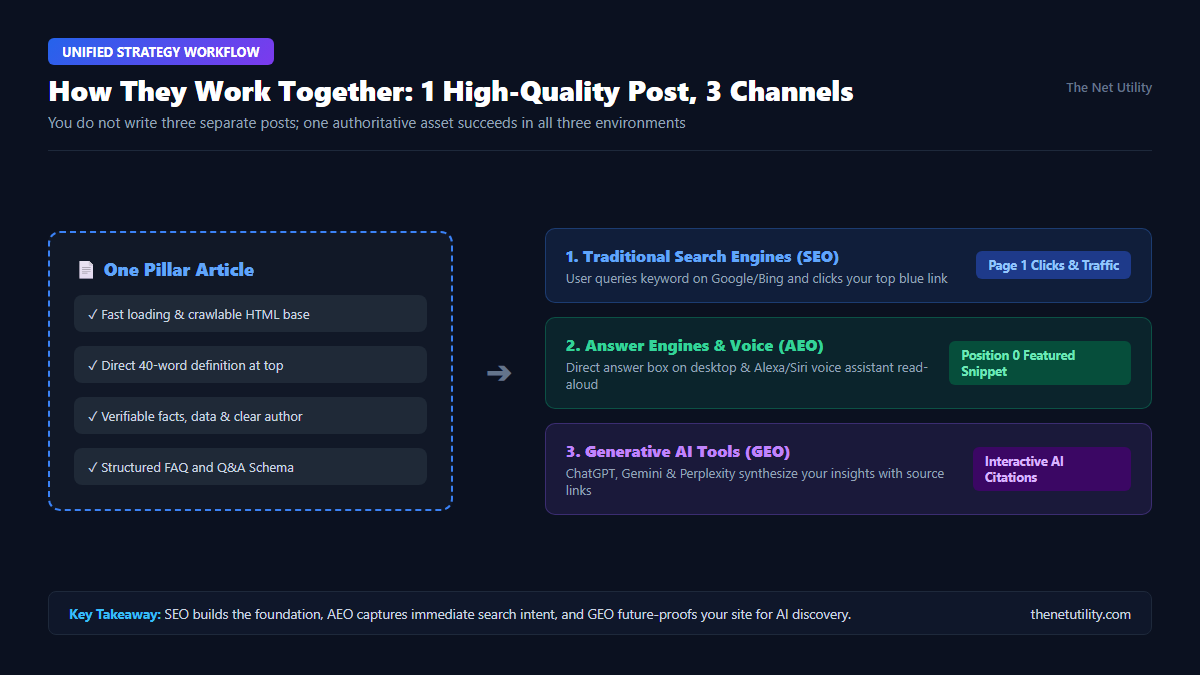Open the thenetutility.com link
This screenshot has height=675, width=1200.
click(x=1080, y=614)
